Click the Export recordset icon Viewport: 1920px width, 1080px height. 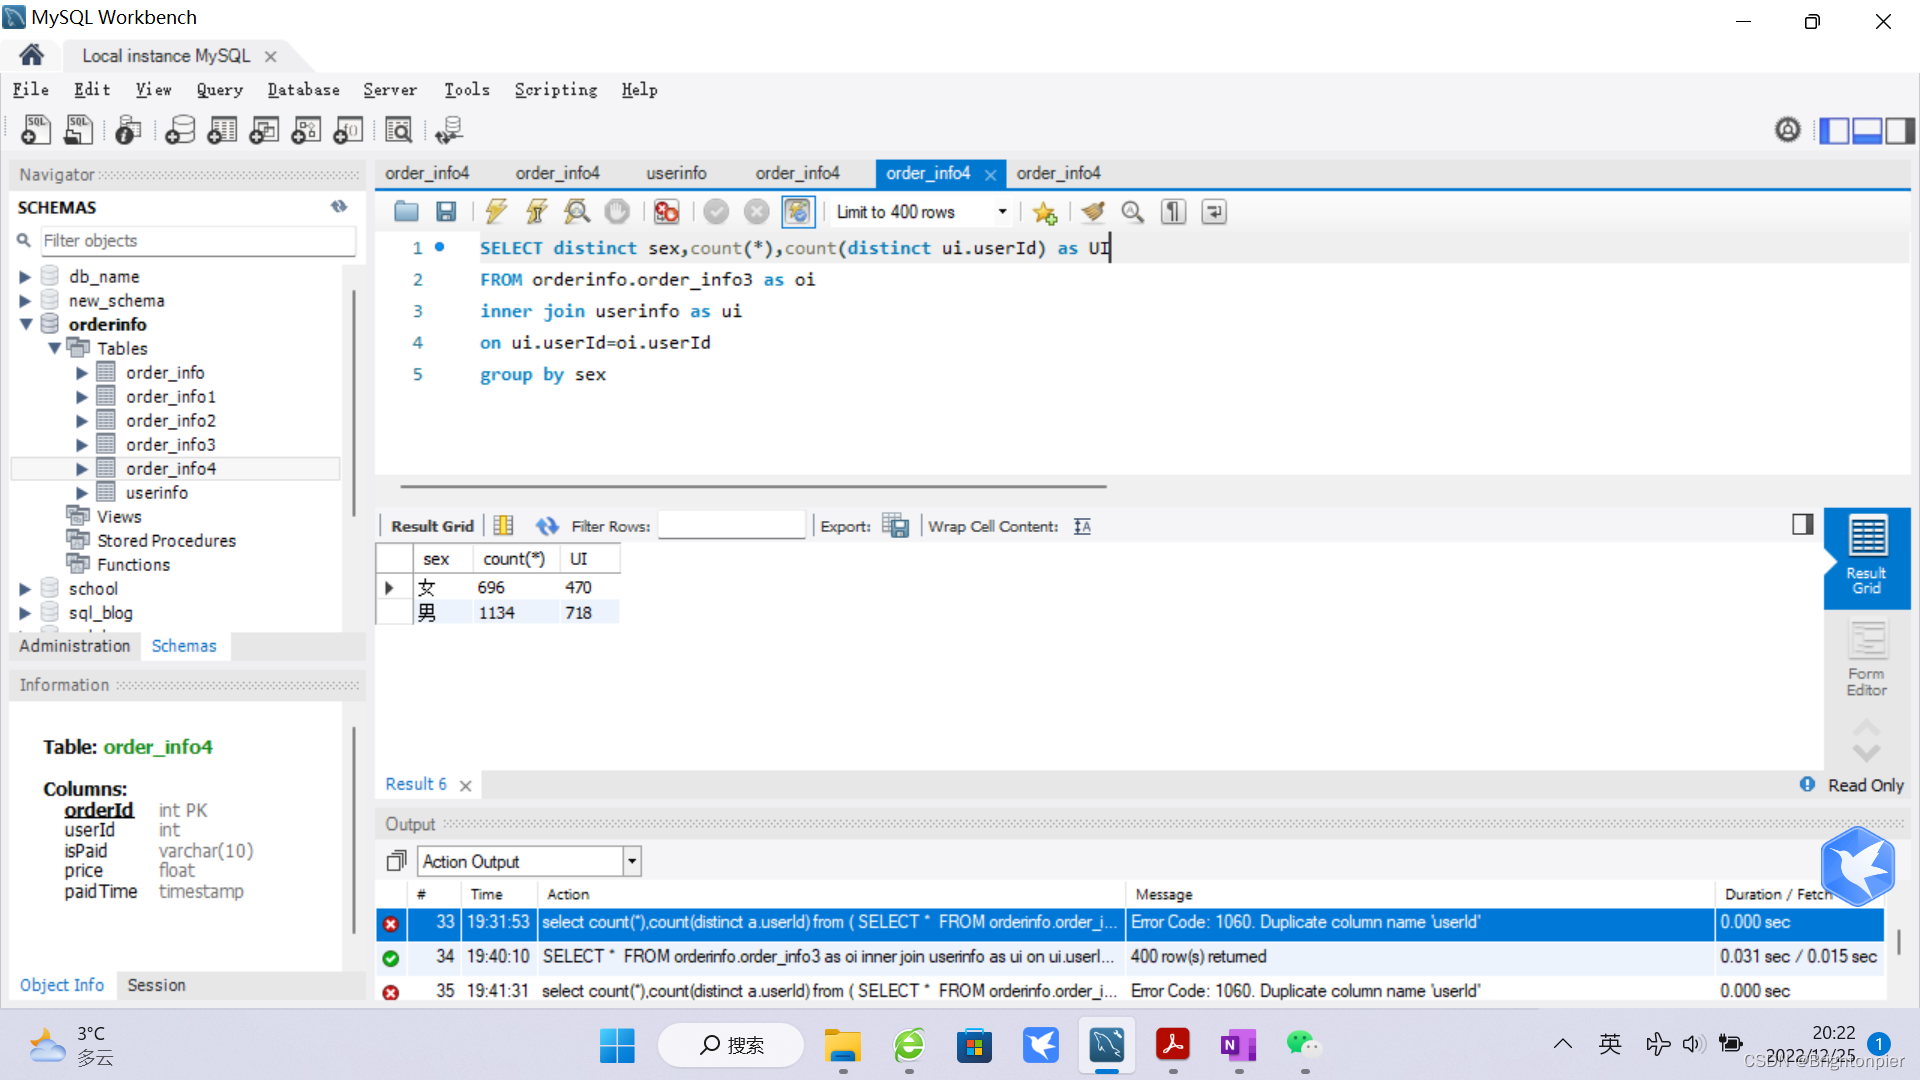895,526
